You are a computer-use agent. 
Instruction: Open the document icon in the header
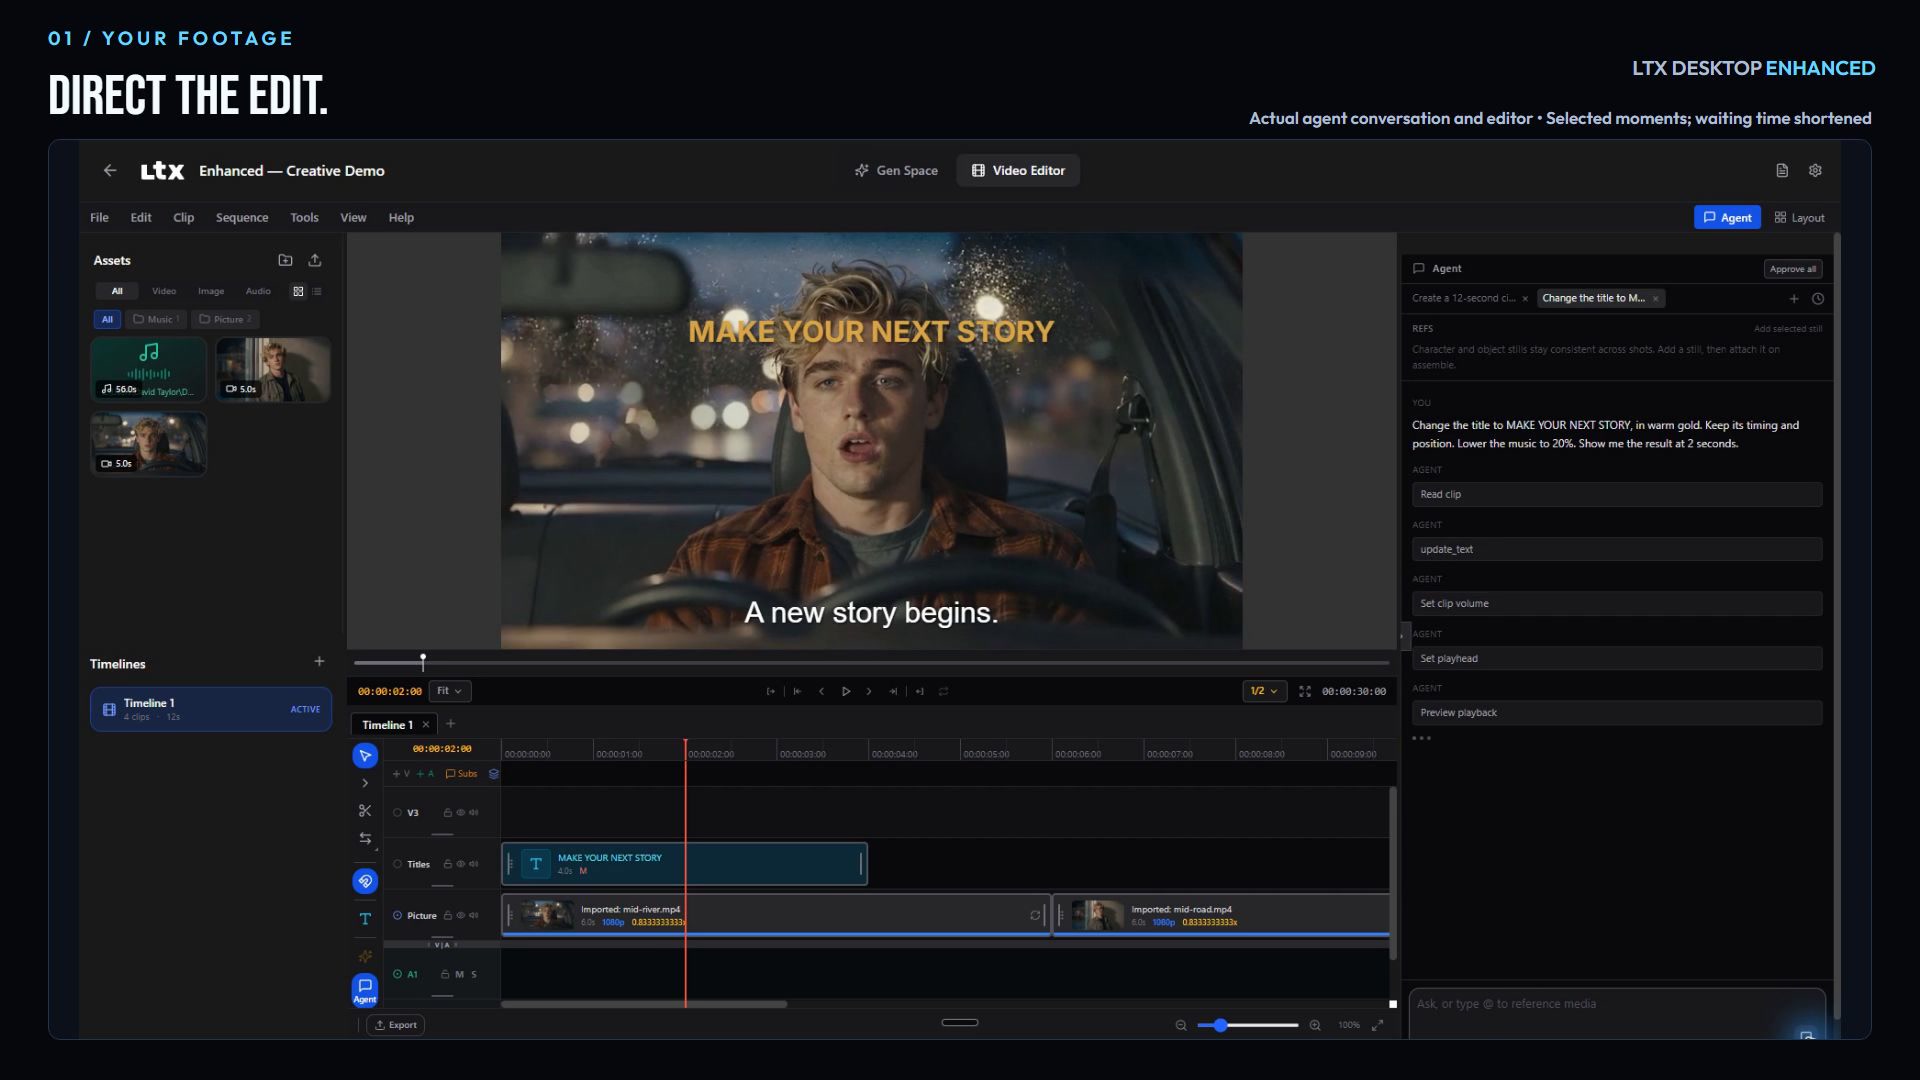pos(1782,171)
